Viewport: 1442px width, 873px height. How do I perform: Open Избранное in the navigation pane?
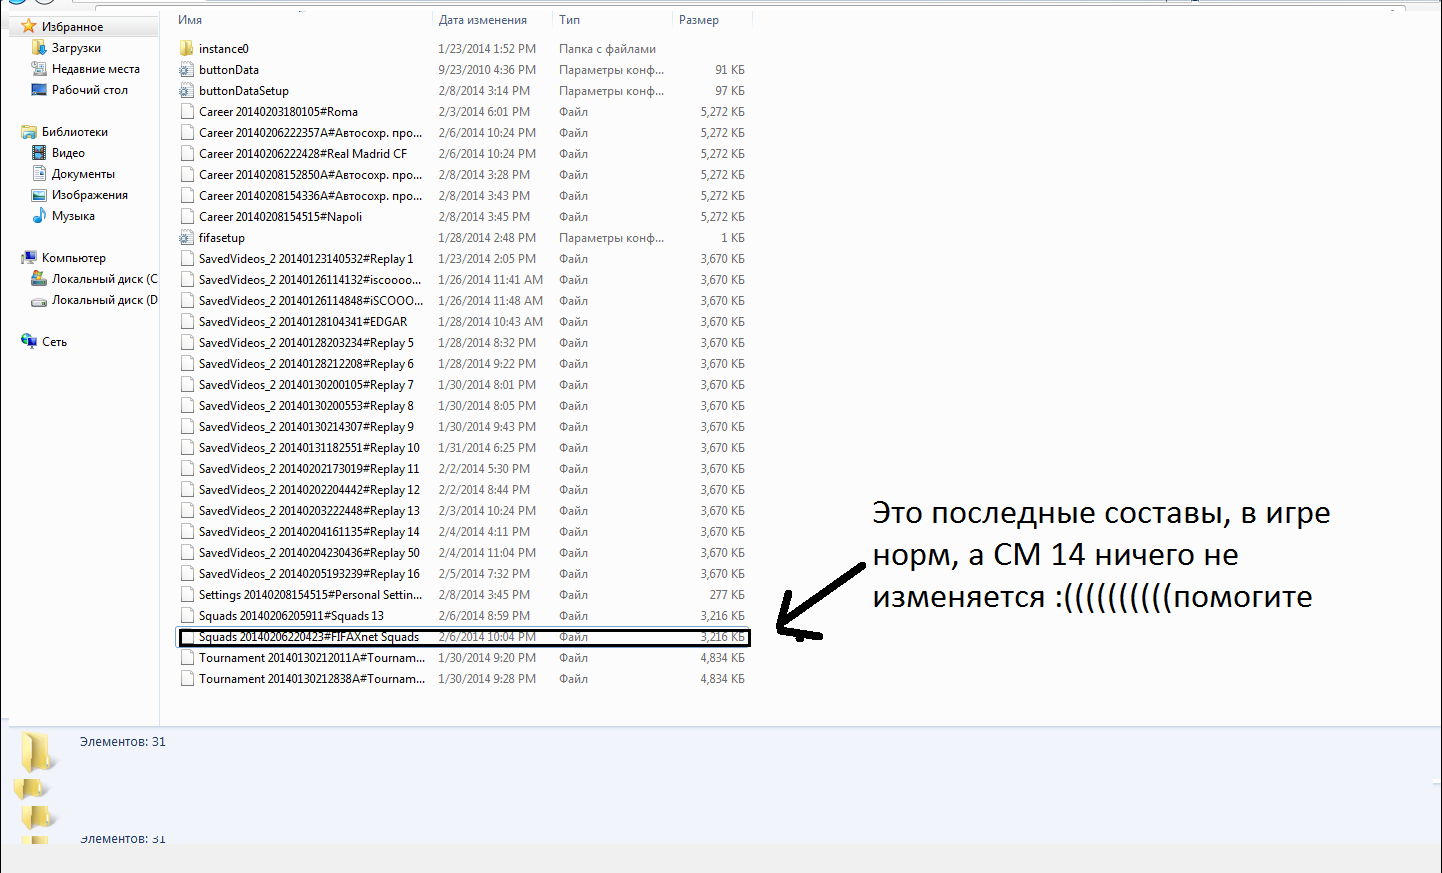72,27
